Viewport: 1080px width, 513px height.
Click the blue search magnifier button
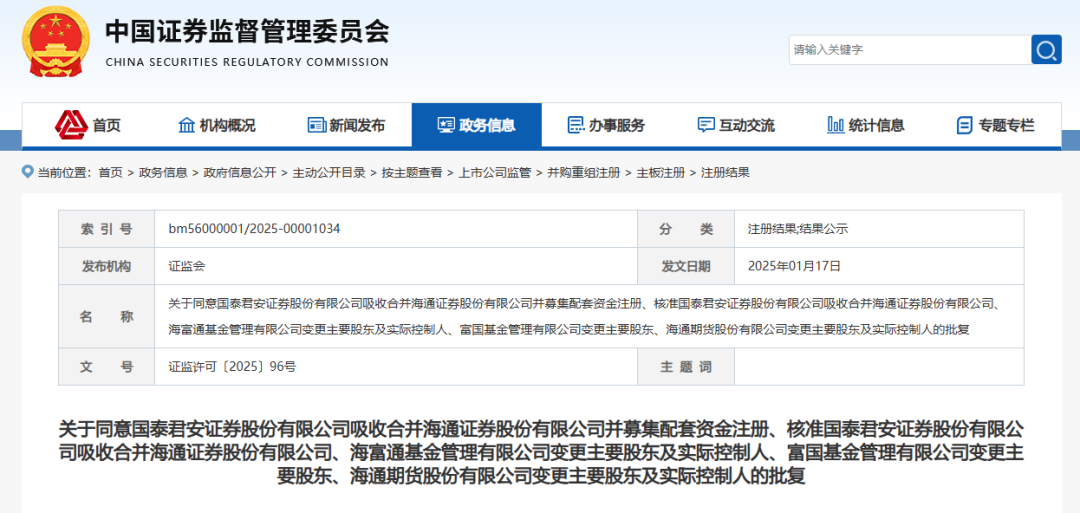pyautogui.click(x=1046, y=49)
